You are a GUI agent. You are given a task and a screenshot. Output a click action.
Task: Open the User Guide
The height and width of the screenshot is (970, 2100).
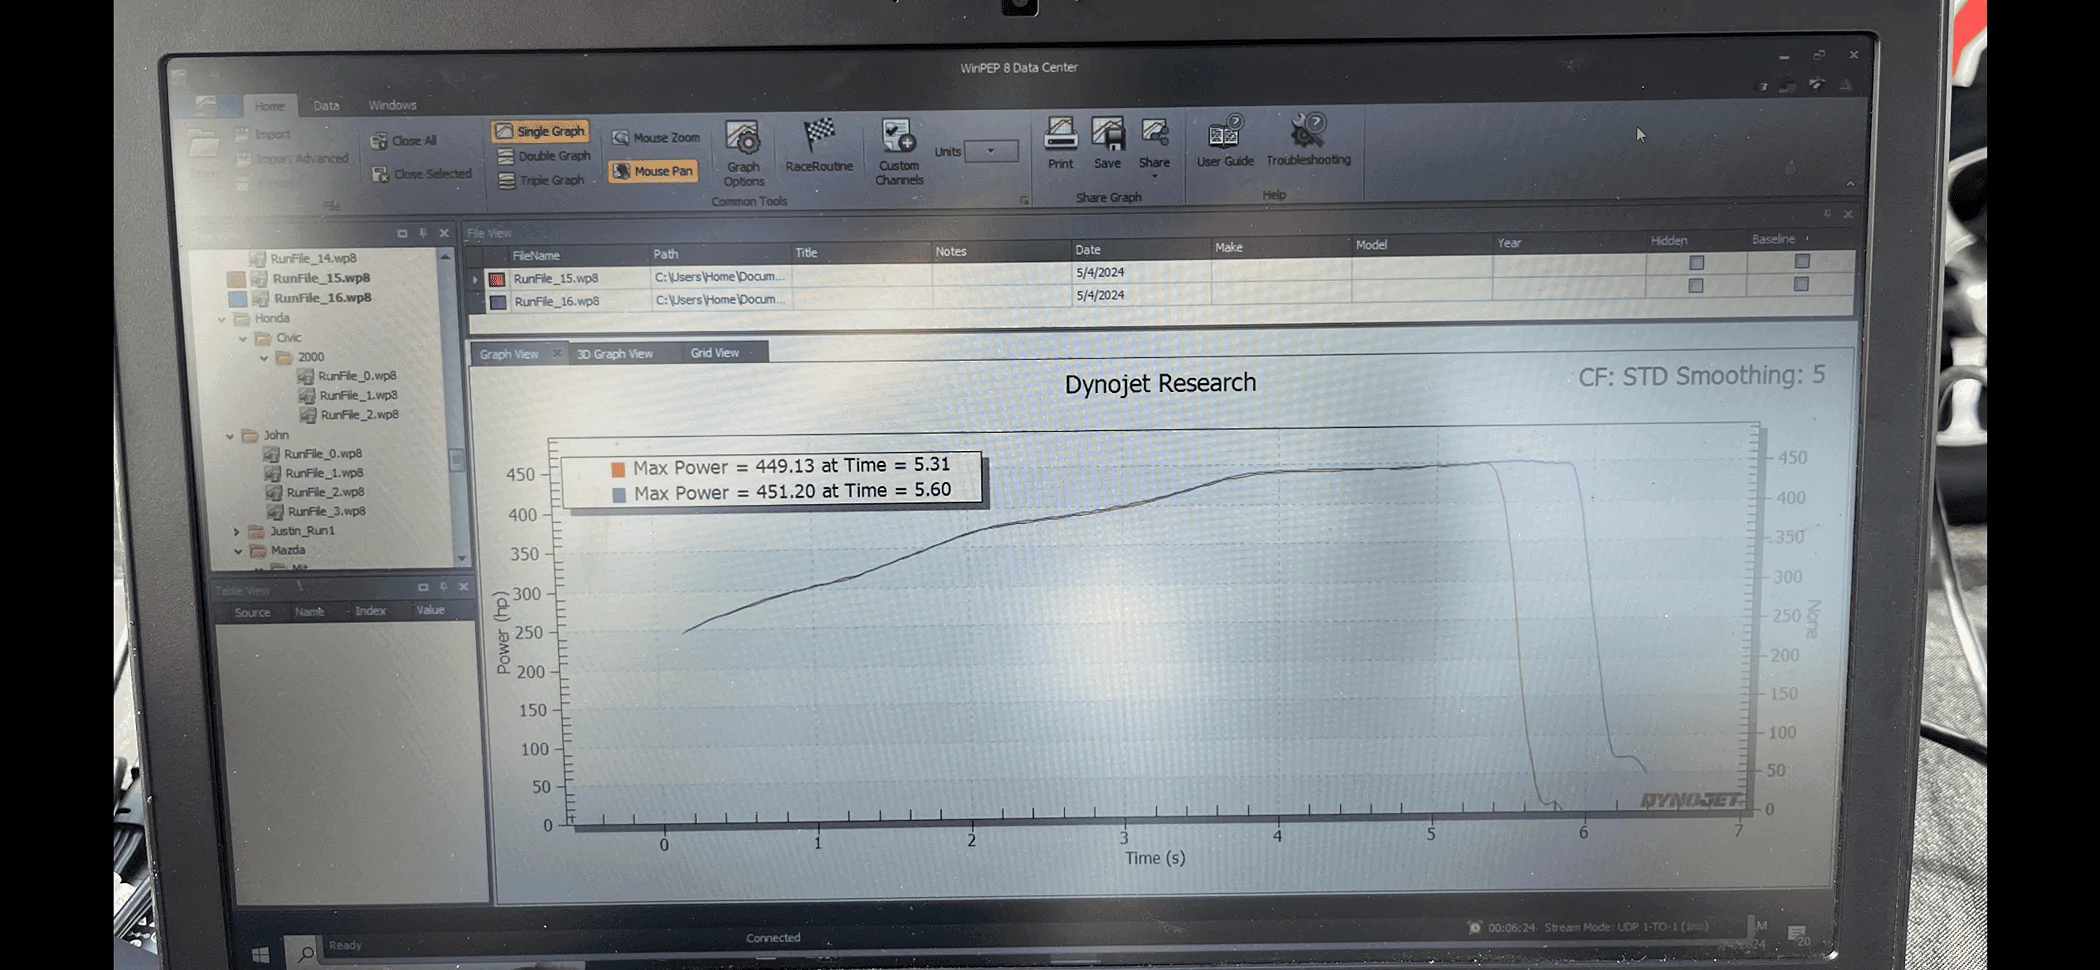pos(1225,141)
